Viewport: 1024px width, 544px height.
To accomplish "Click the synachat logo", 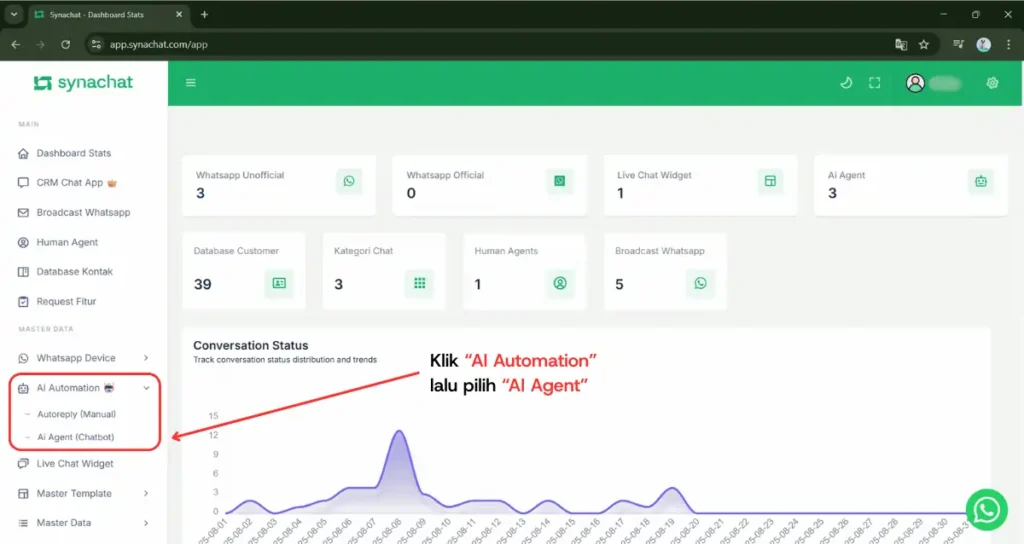I will tap(83, 83).
